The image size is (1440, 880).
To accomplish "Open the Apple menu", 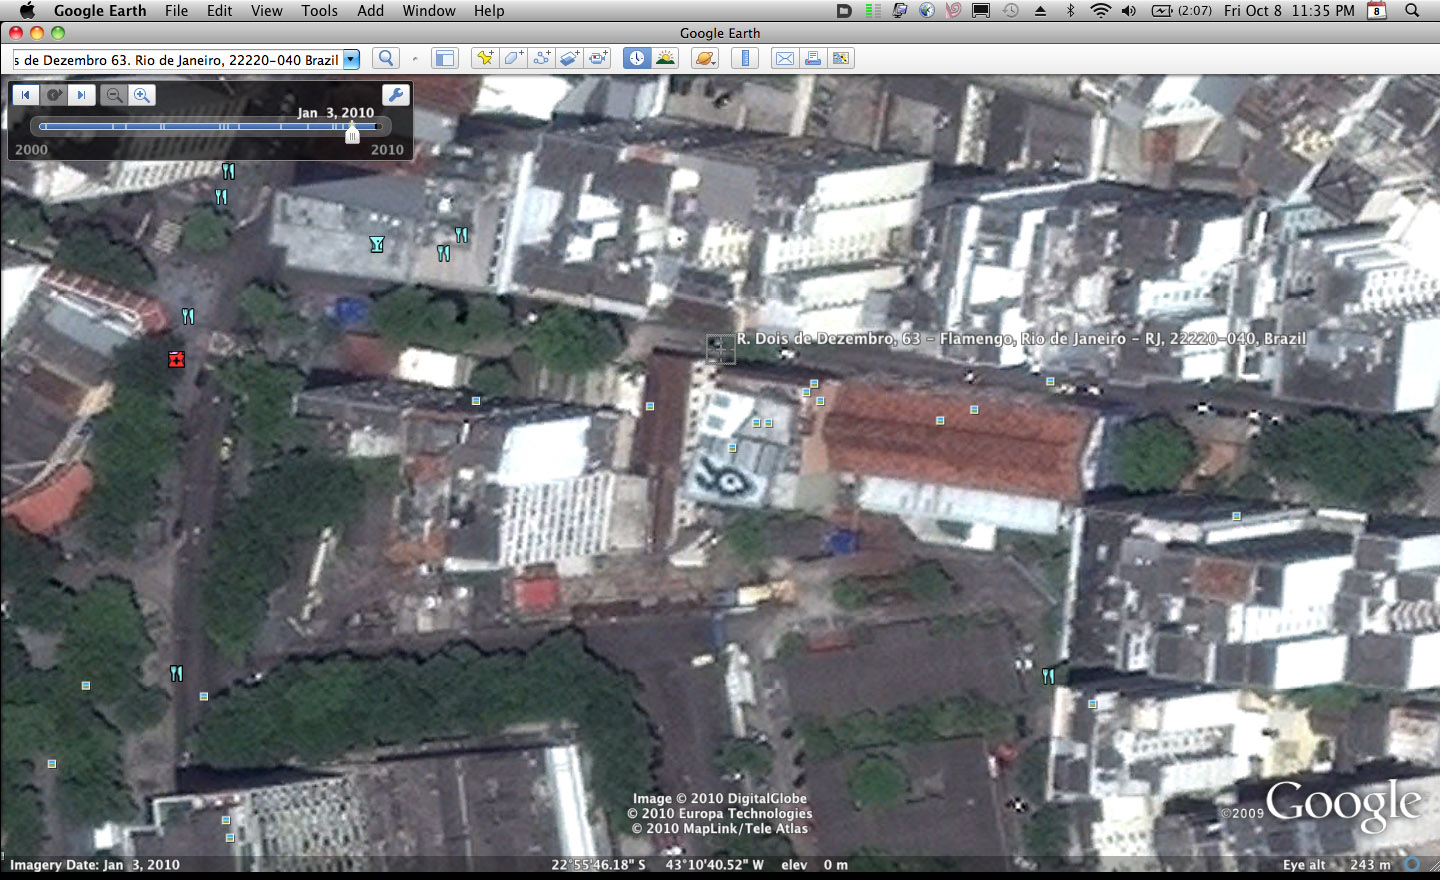I will [x=27, y=10].
